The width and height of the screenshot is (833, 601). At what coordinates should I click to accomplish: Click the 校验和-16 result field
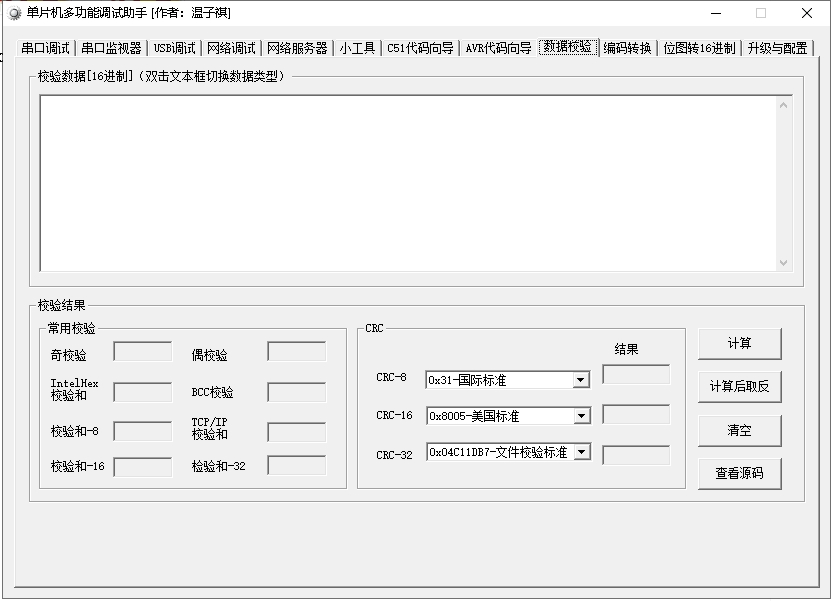143,467
